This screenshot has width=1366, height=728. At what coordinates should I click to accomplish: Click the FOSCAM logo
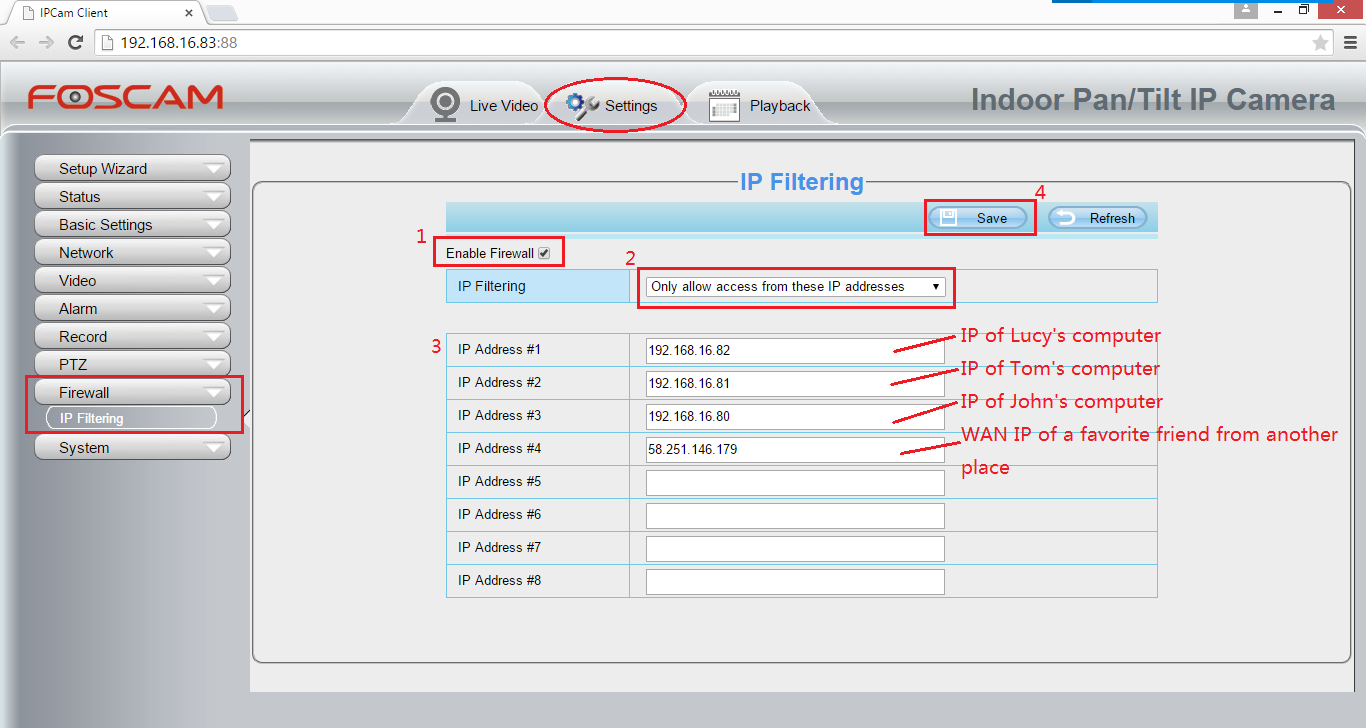point(125,97)
